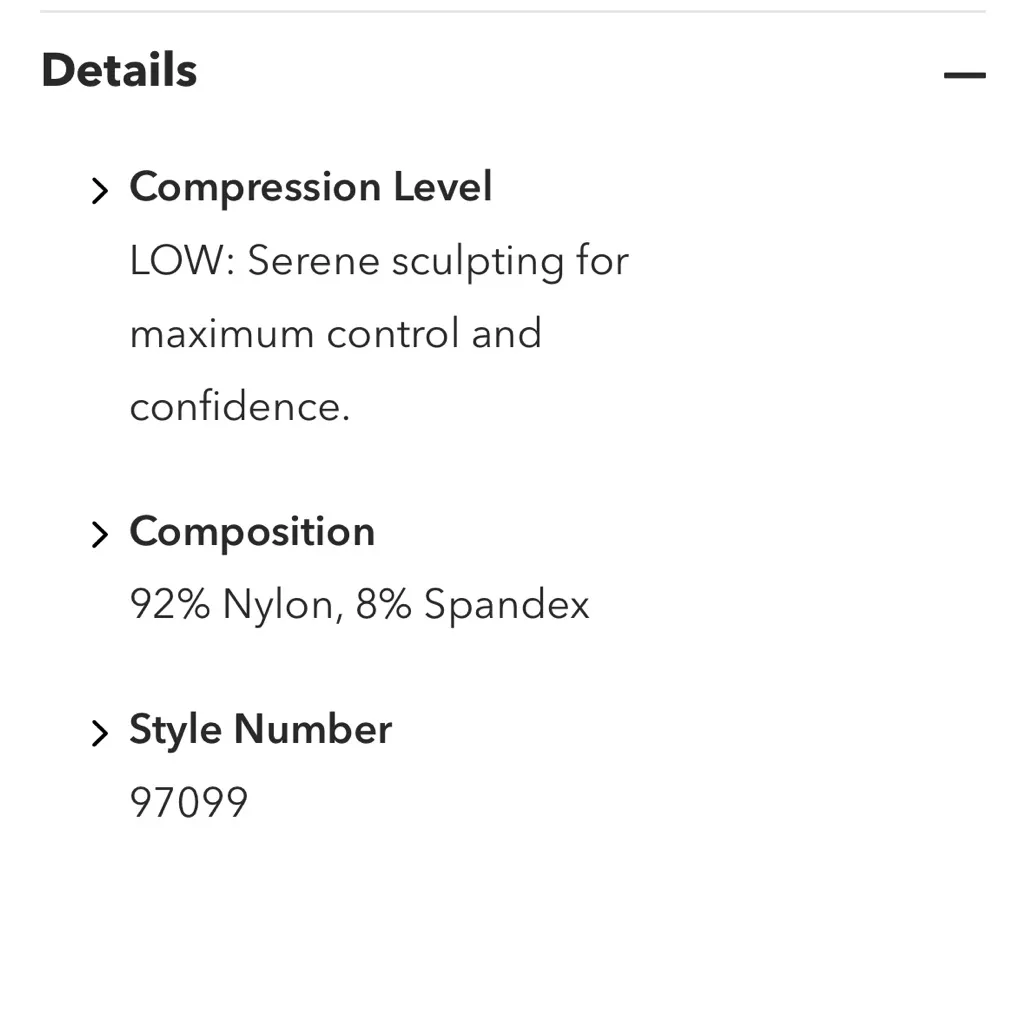Collapse the Details section with minus icon
1025x1025 pixels.
[964, 75]
